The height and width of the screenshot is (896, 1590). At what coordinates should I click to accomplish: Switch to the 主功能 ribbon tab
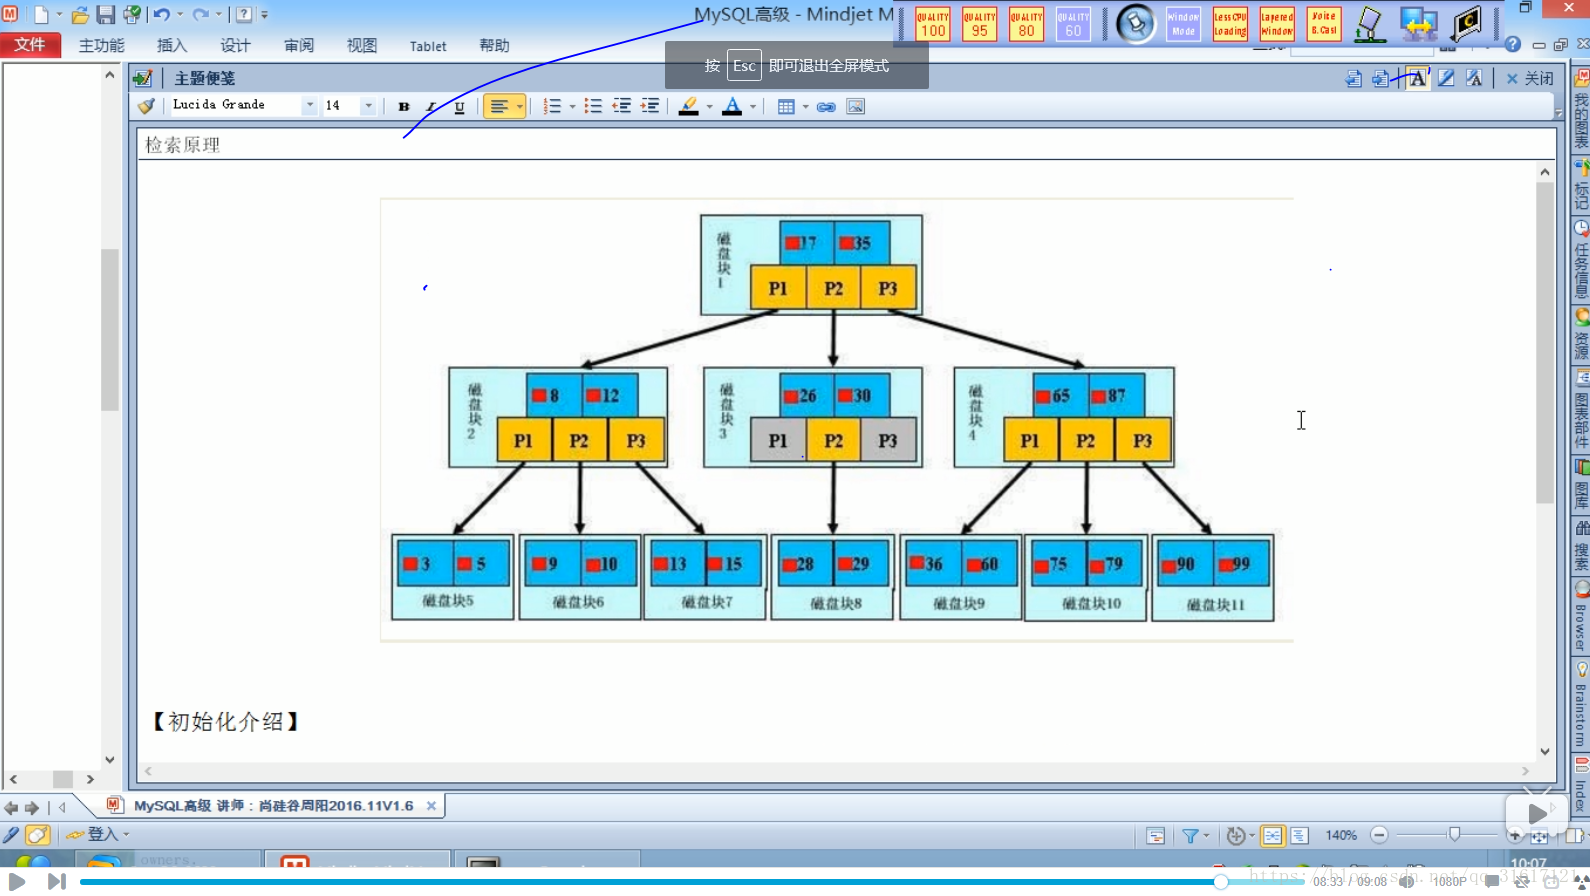click(101, 46)
